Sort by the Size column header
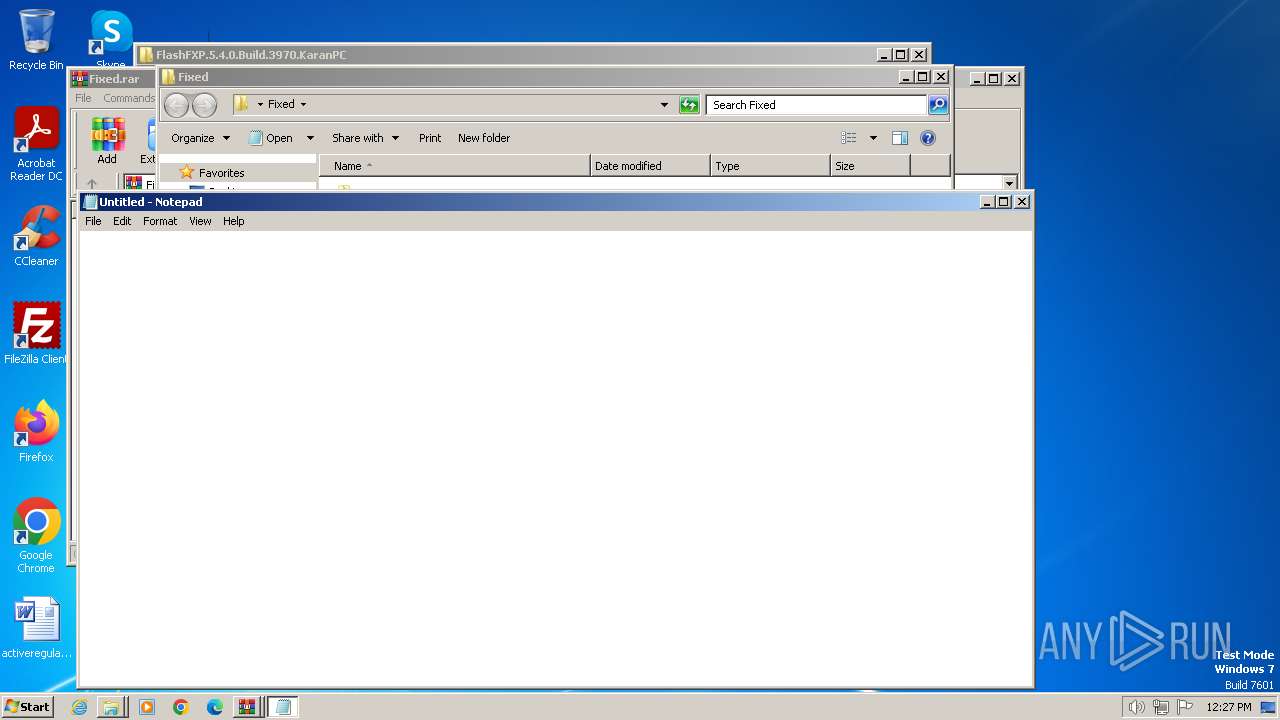Image resolution: width=1280 pixels, height=720 pixels. point(870,166)
